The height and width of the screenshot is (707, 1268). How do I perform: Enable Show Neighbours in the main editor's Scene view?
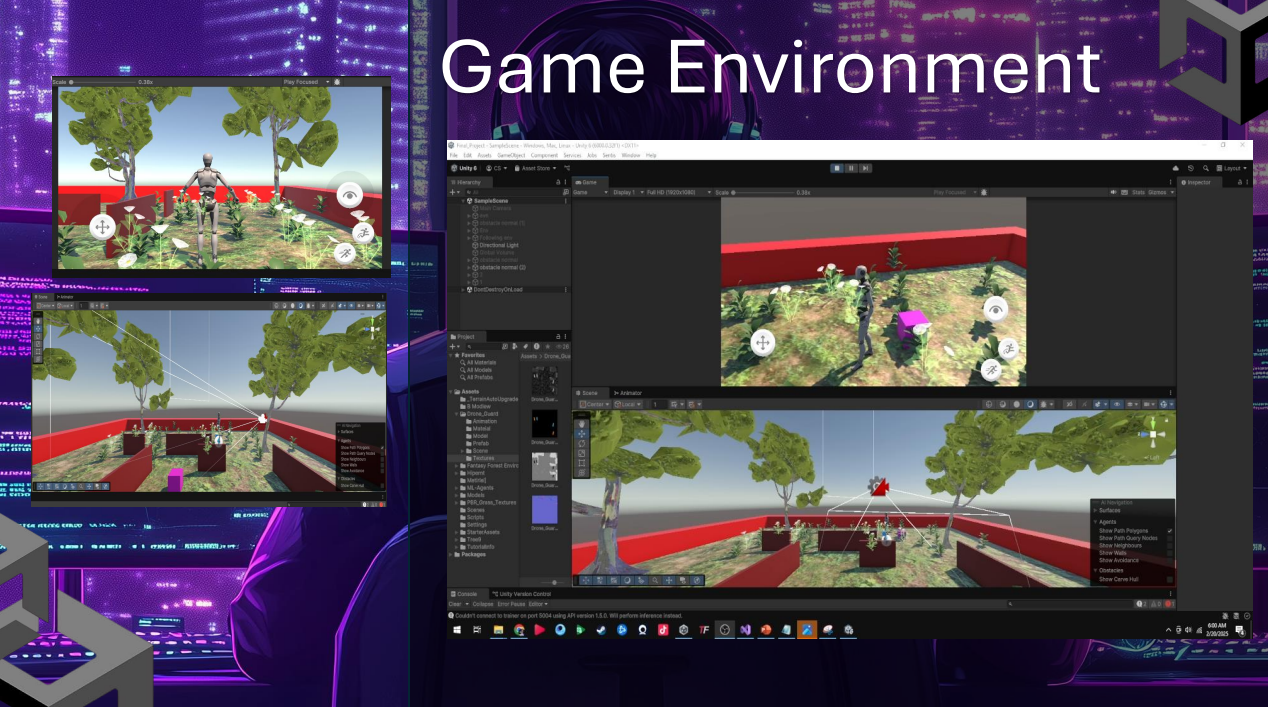[1170, 546]
